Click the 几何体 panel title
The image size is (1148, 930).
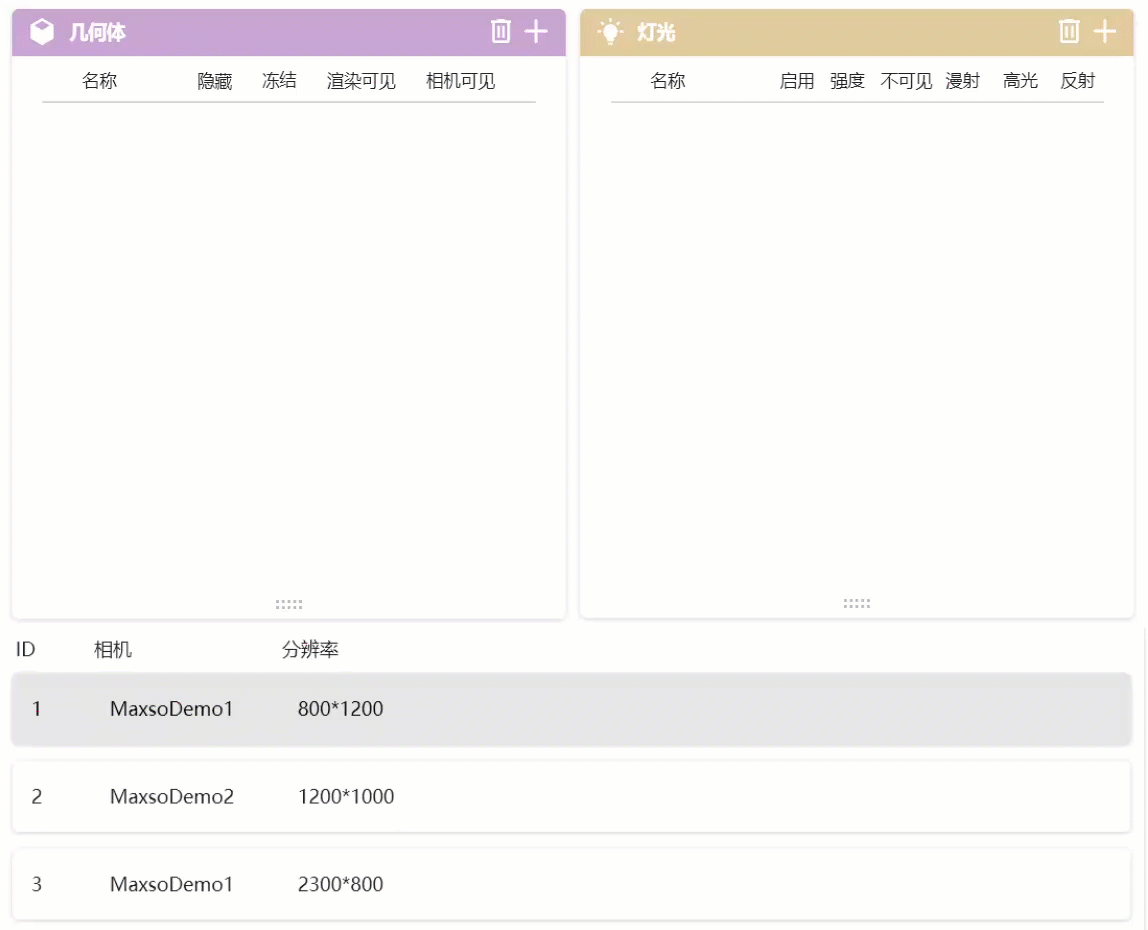97,32
